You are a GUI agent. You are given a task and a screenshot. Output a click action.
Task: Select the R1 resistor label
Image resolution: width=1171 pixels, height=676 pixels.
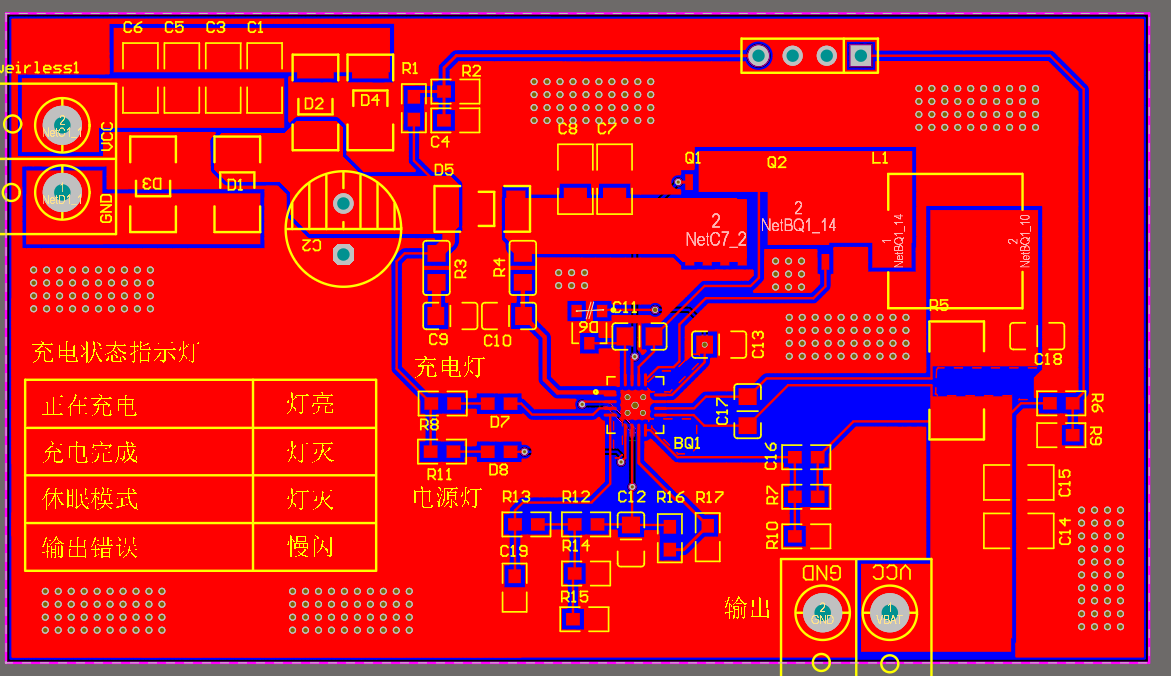[x=410, y=69]
